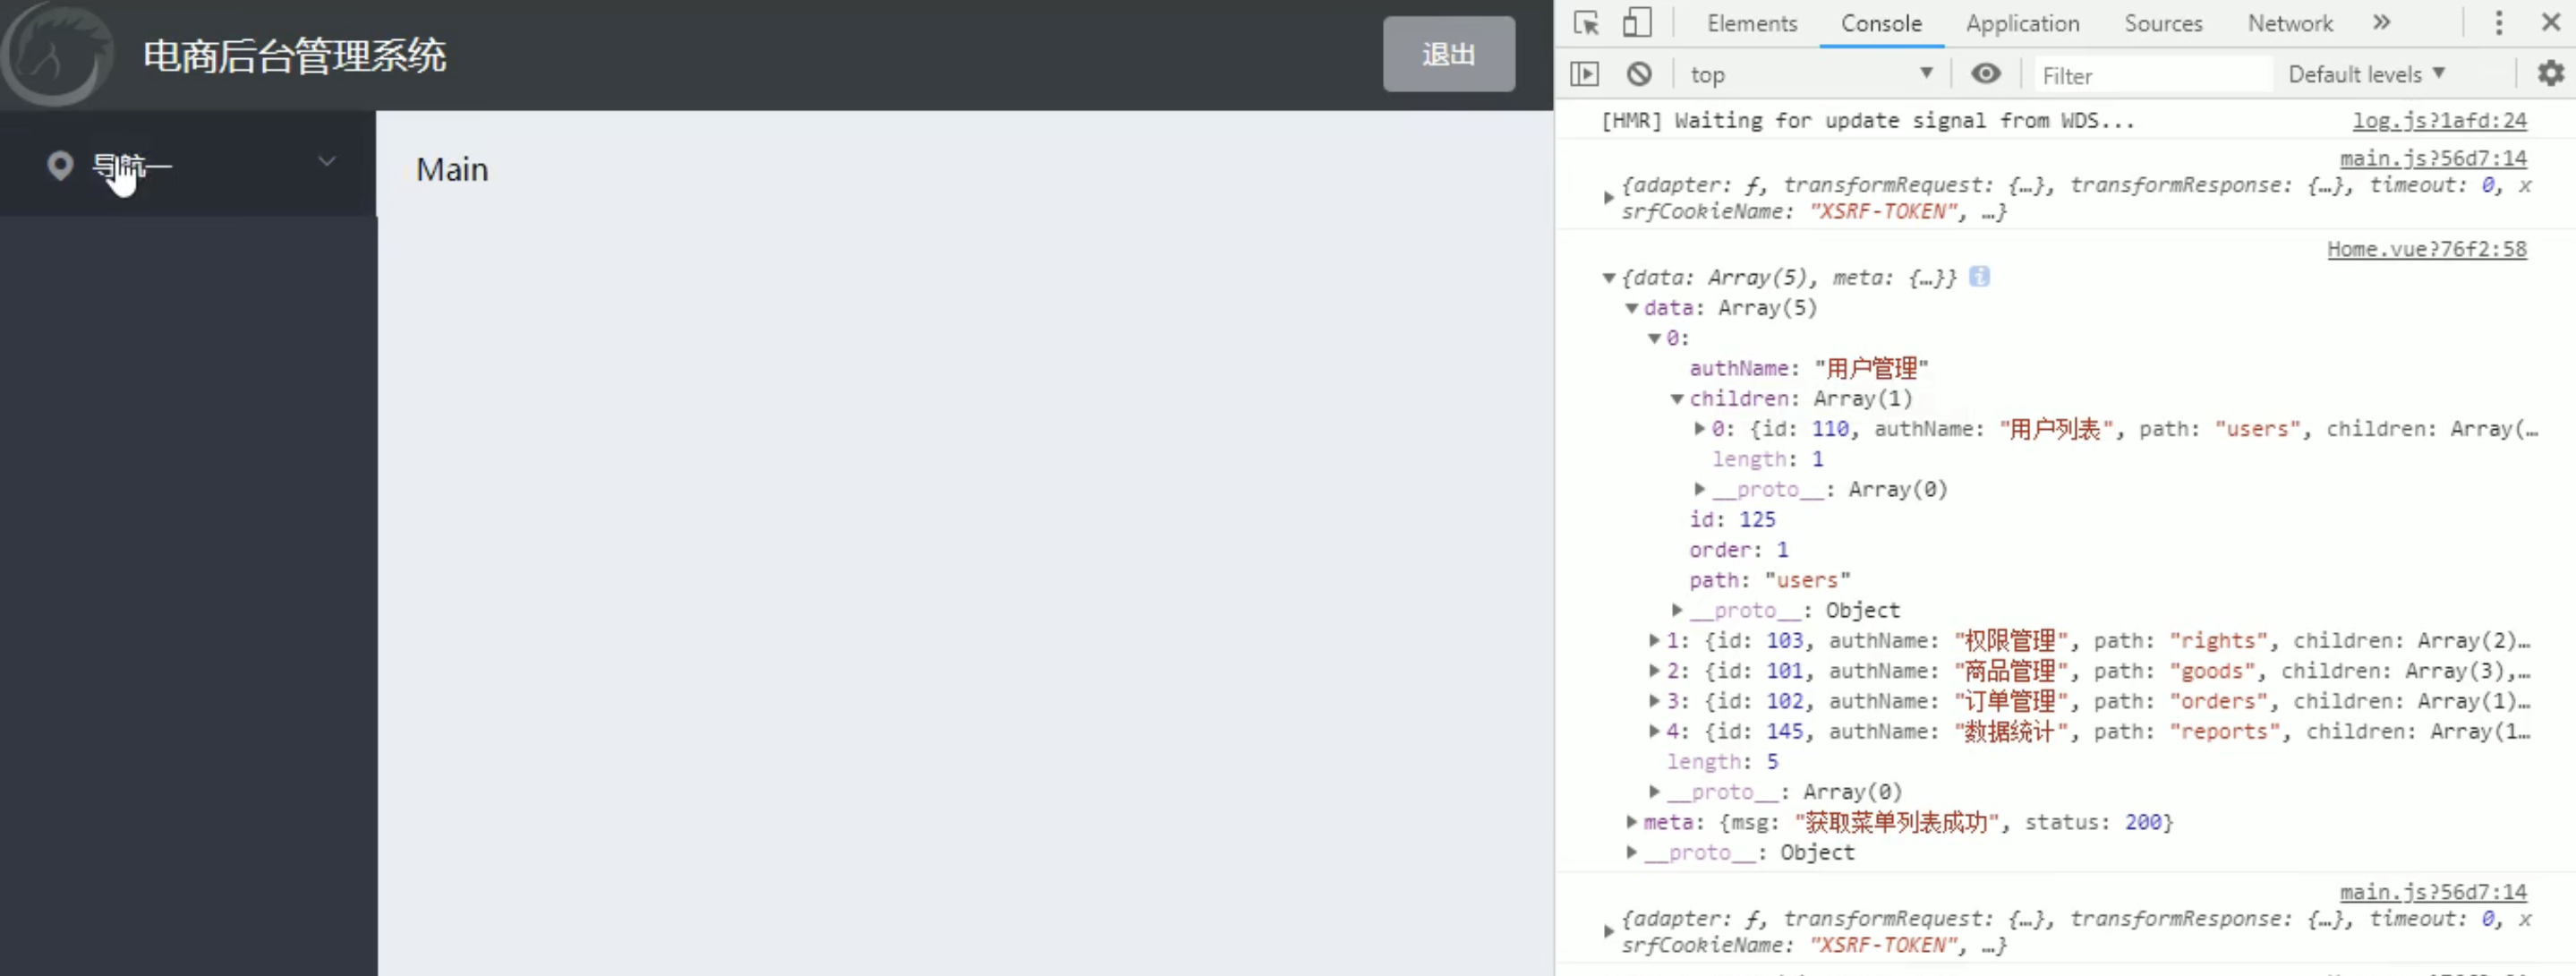Open the Application tab

click(x=2022, y=23)
